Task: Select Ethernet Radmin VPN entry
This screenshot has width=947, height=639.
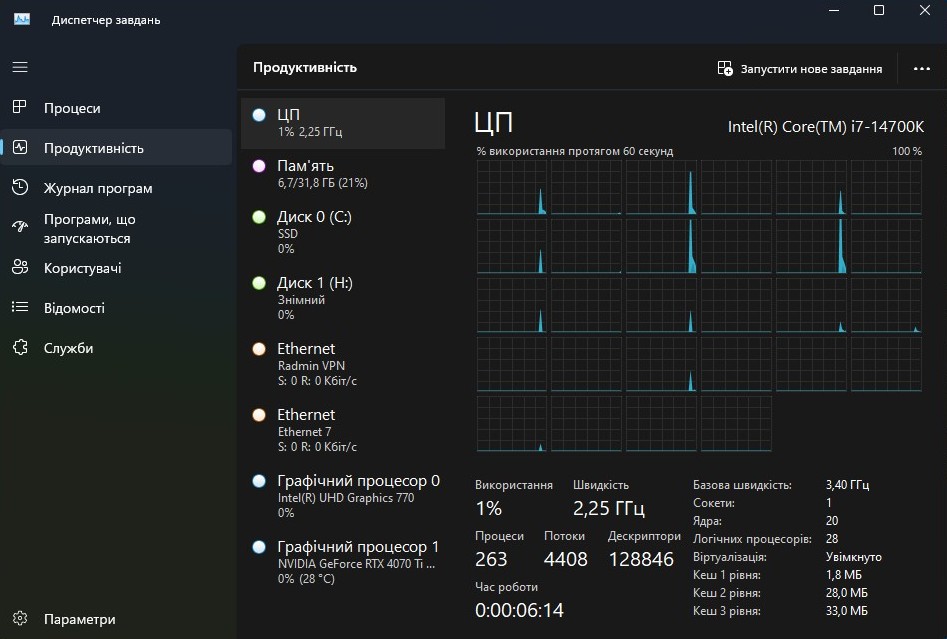Action: click(343, 364)
